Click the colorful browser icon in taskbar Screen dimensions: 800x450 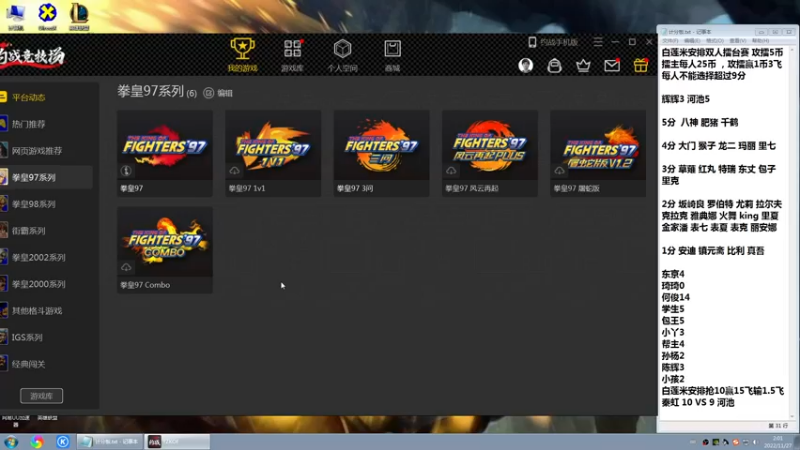pos(37,442)
